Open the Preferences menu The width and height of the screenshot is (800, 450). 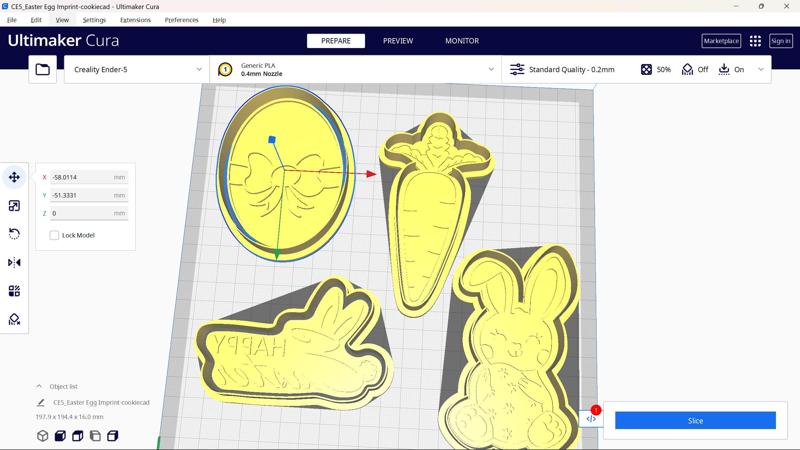coord(181,20)
